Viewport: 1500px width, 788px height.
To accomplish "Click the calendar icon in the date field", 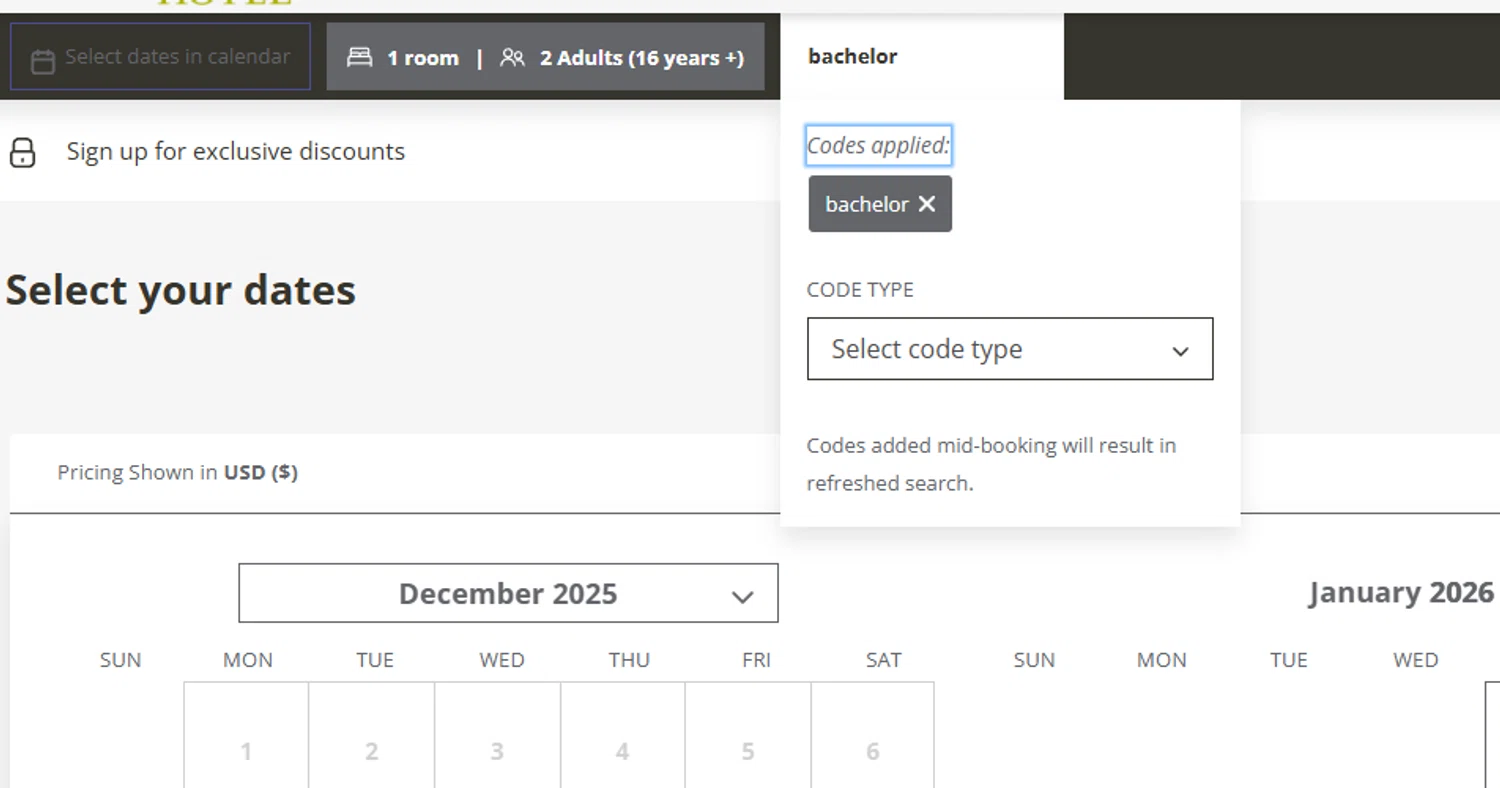I will click(42, 62).
